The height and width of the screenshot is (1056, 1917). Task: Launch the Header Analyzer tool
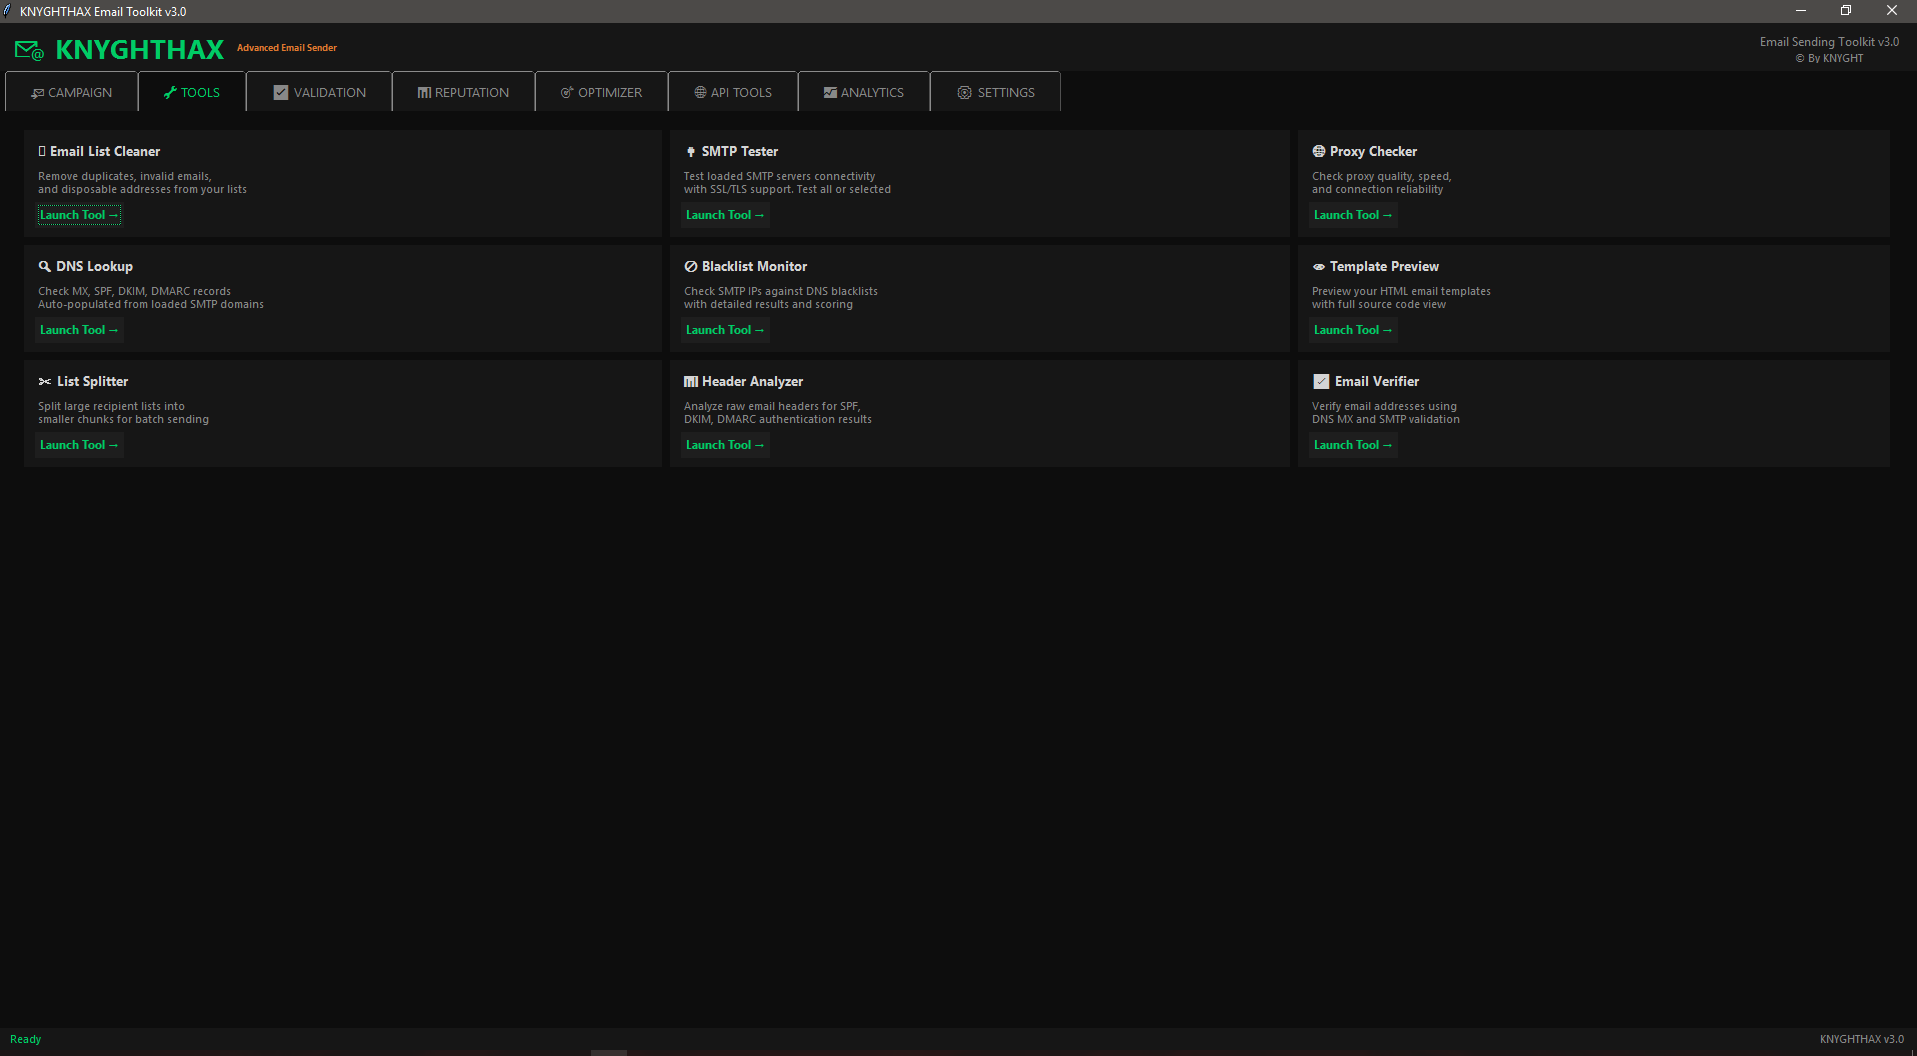pyautogui.click(x=725, y=445)
